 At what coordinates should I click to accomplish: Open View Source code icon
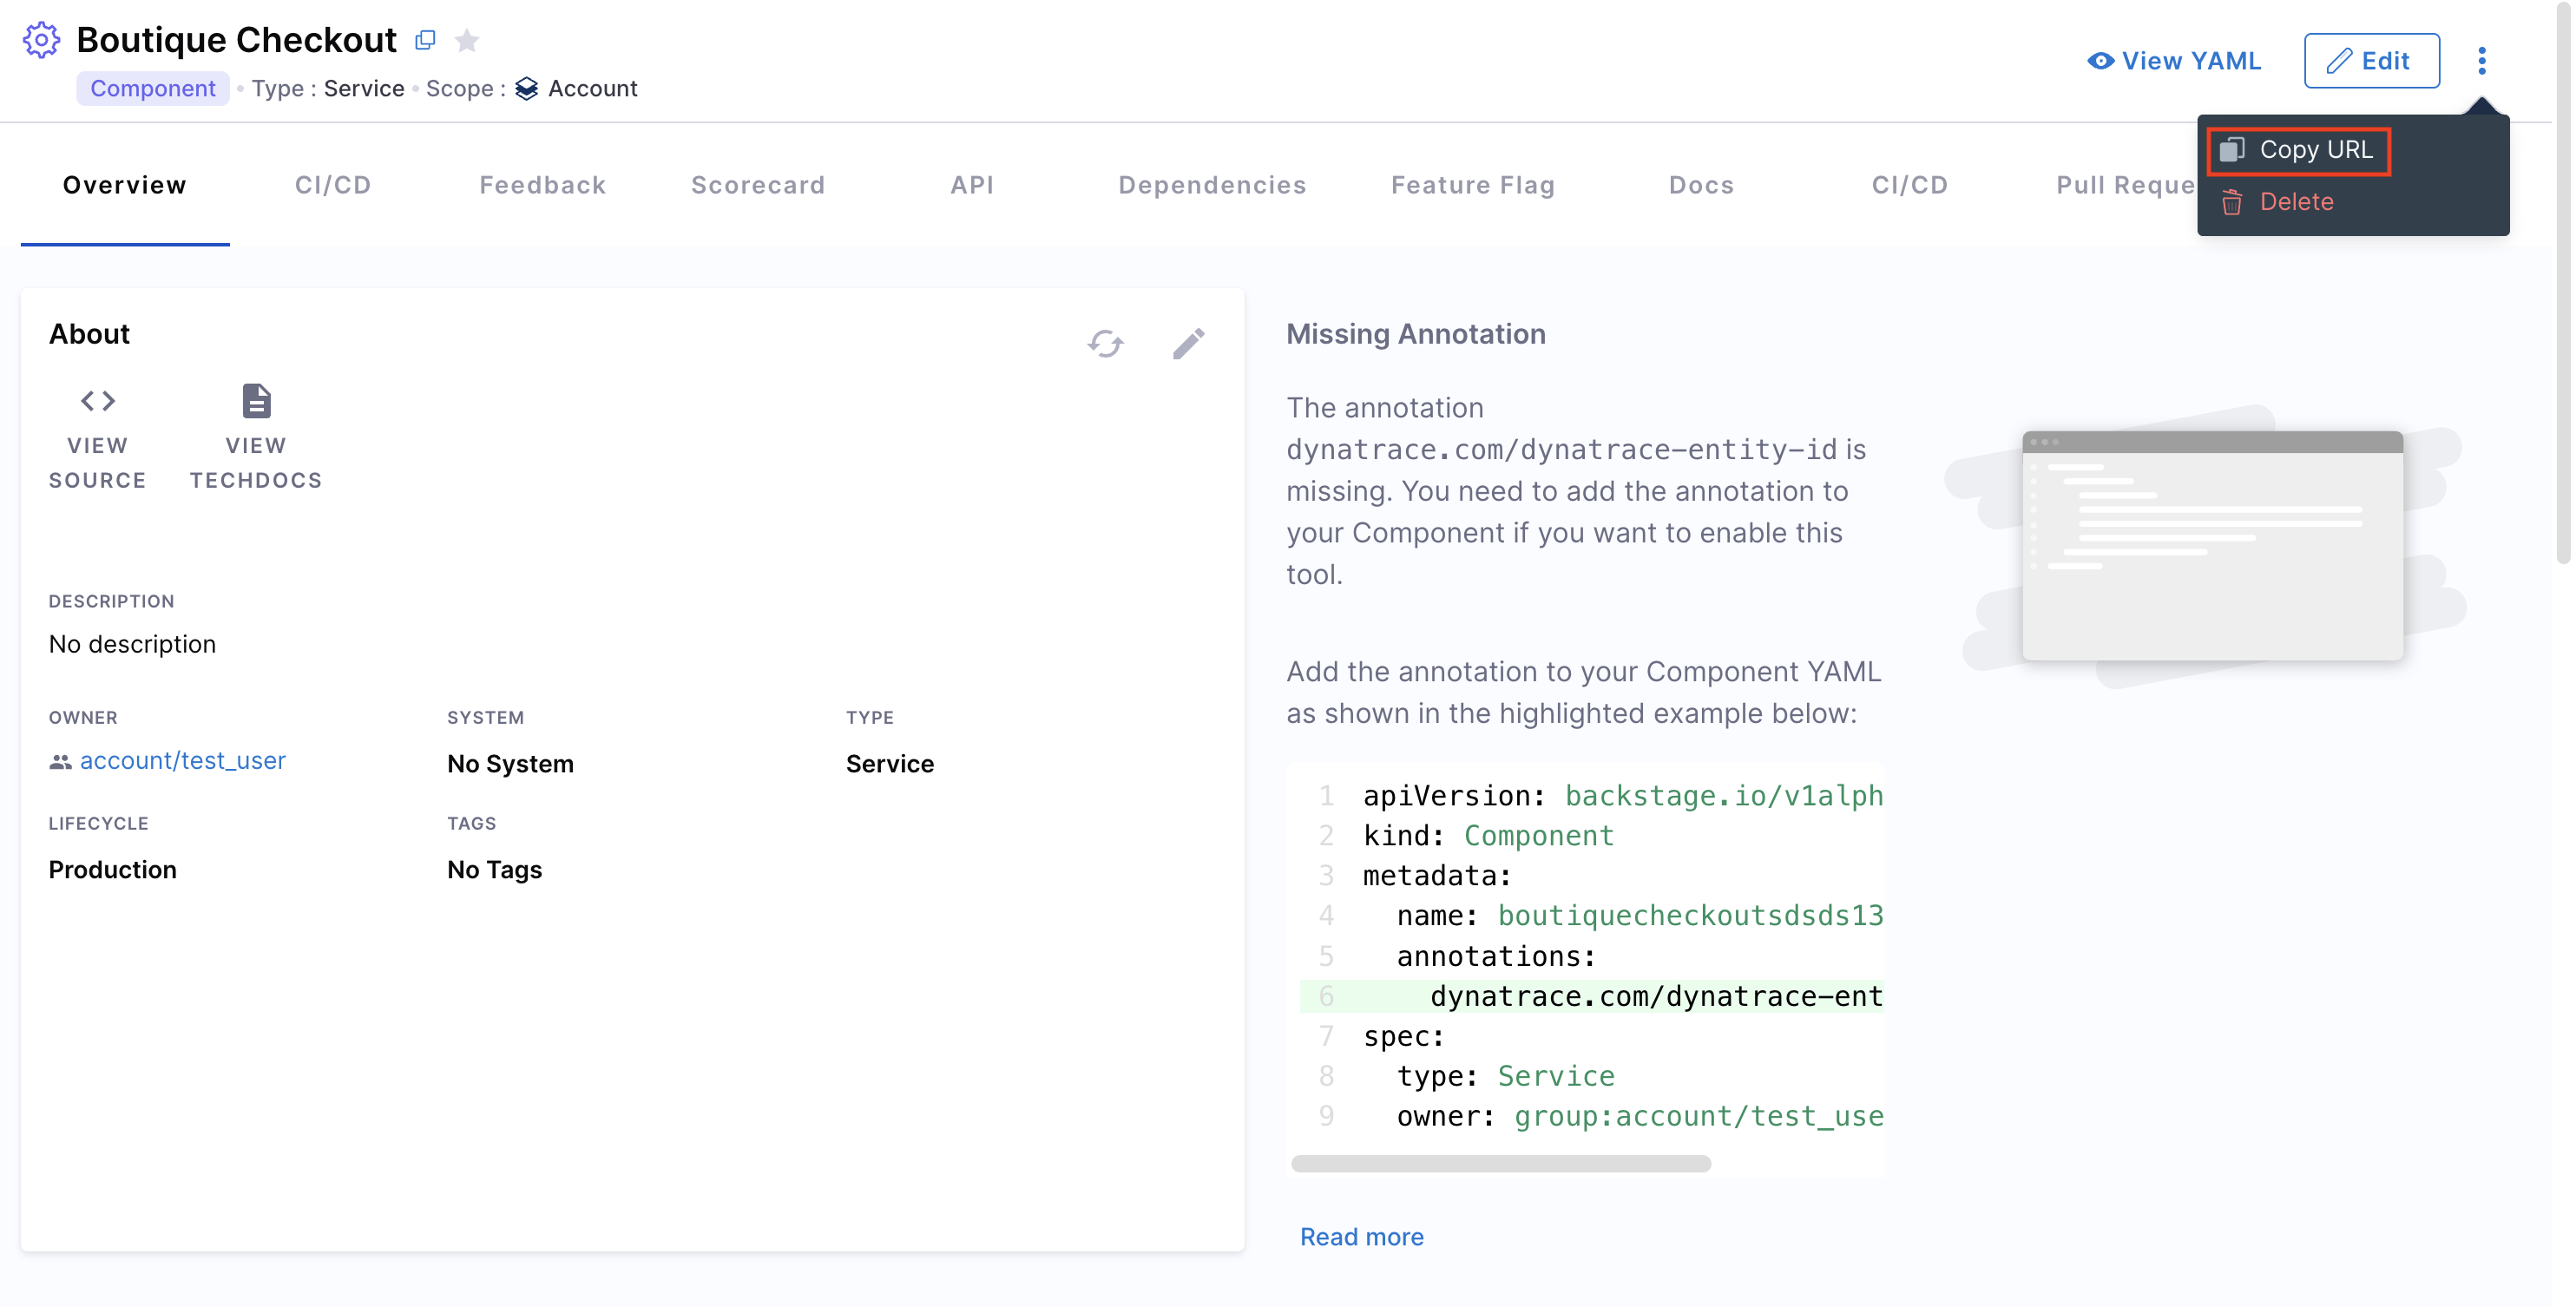coord(98,401)
